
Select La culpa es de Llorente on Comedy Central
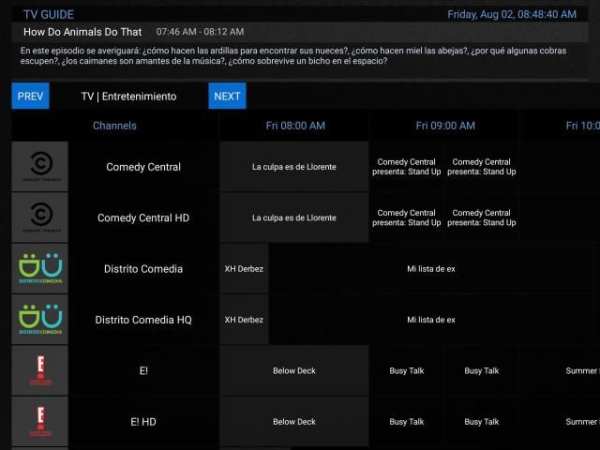click(294, 167)
